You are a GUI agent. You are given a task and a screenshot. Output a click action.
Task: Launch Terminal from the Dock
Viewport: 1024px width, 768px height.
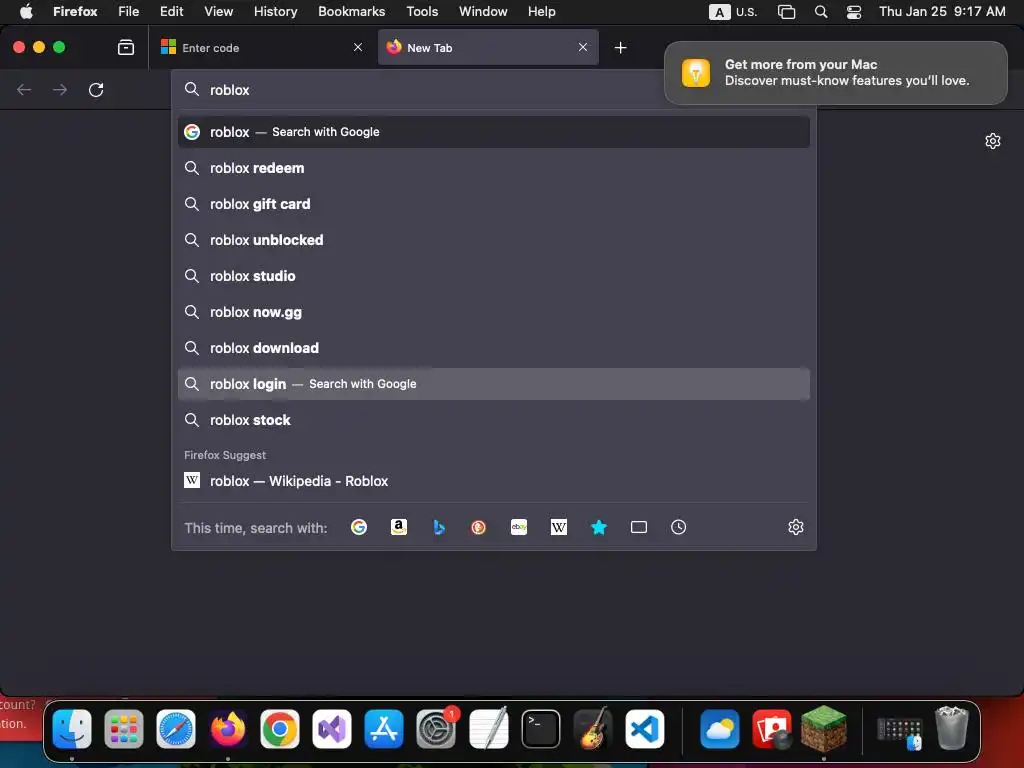[541, 728]
